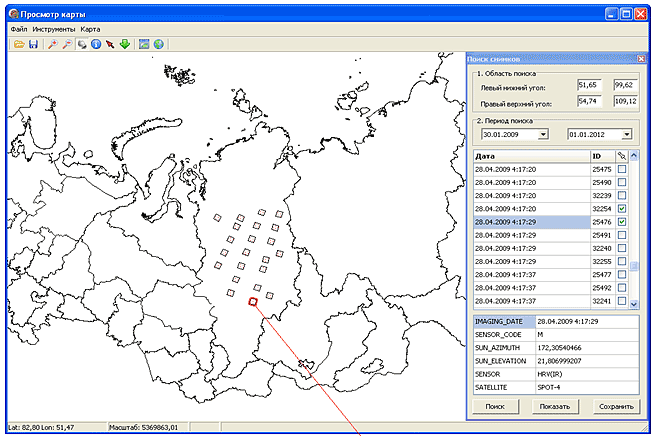Activate the pan hand tool
The image size is (655, 438).
82,45
